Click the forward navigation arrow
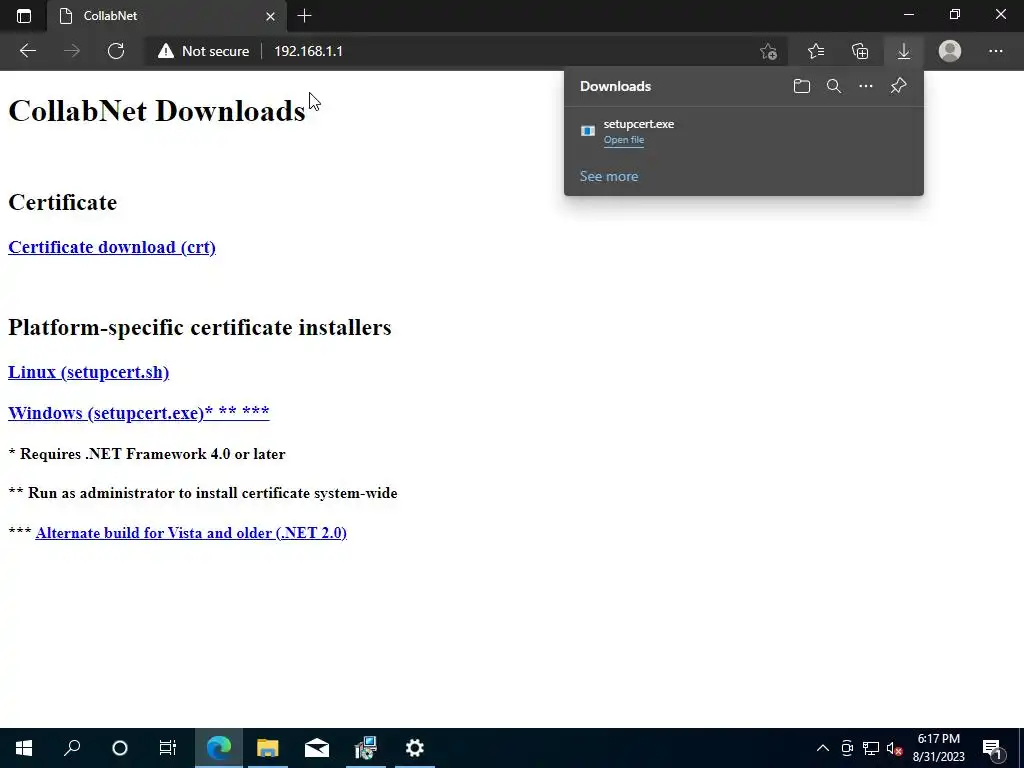Viewport: 1024px width, 768px height. click(72, 51)
